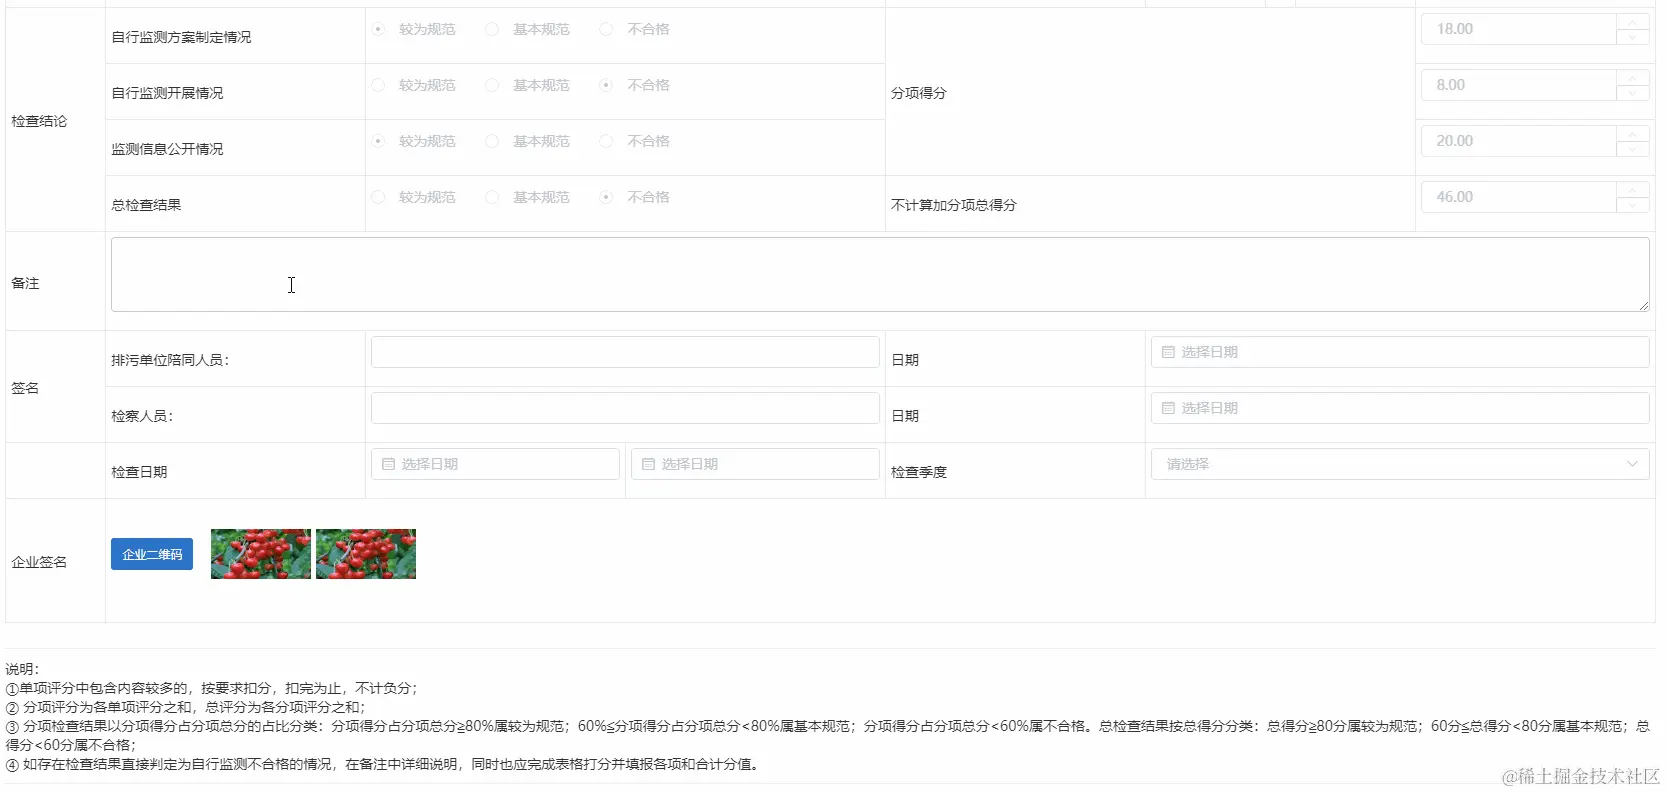Image resolution: width=1667 pixels, height=792 pixels.
Task: Select 基本规范 for 总检查结果
Action: (492, 197)
